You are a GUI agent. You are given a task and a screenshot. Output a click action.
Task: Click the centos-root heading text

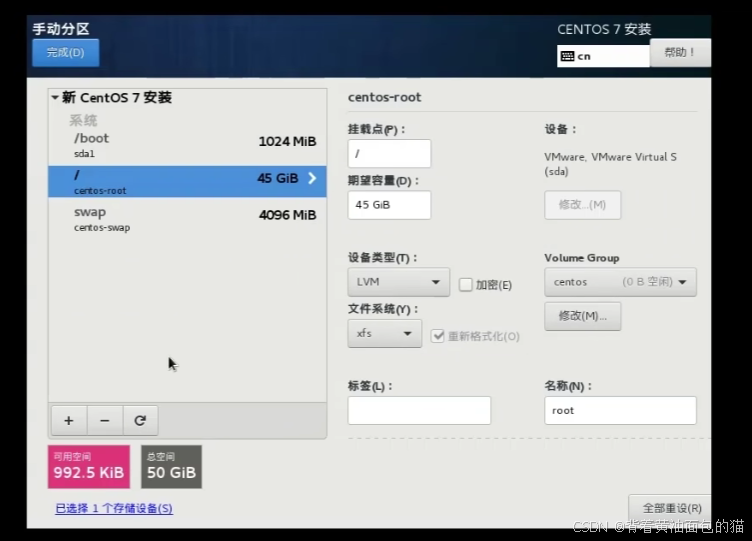coord(384,97)
